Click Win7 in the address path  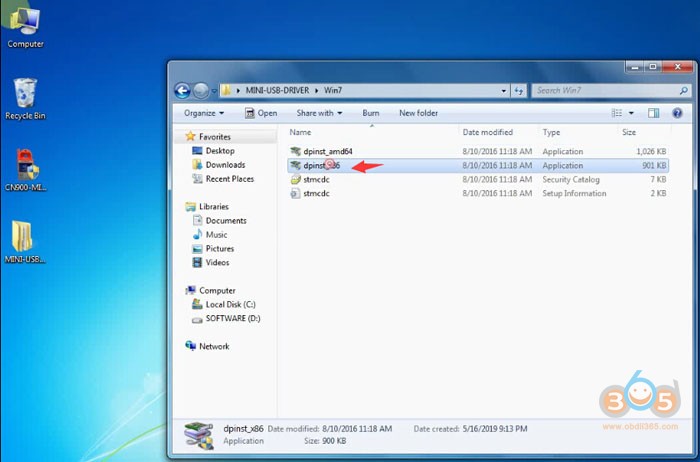pos(333,90)
